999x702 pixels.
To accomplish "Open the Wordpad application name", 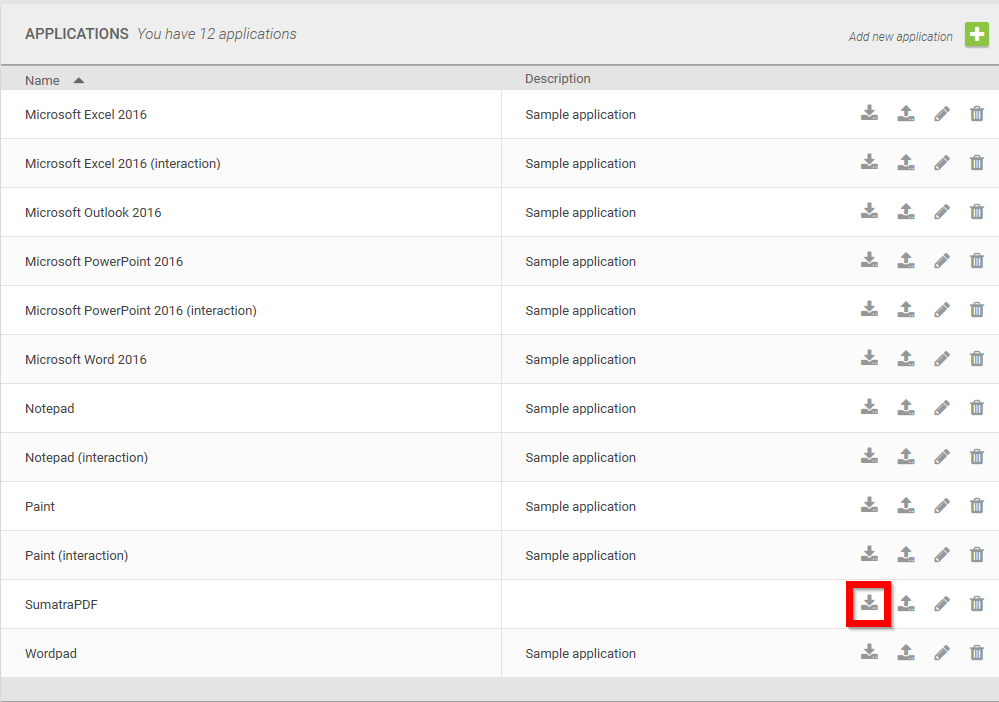I will pyautogui.click(x=51, y=654).
